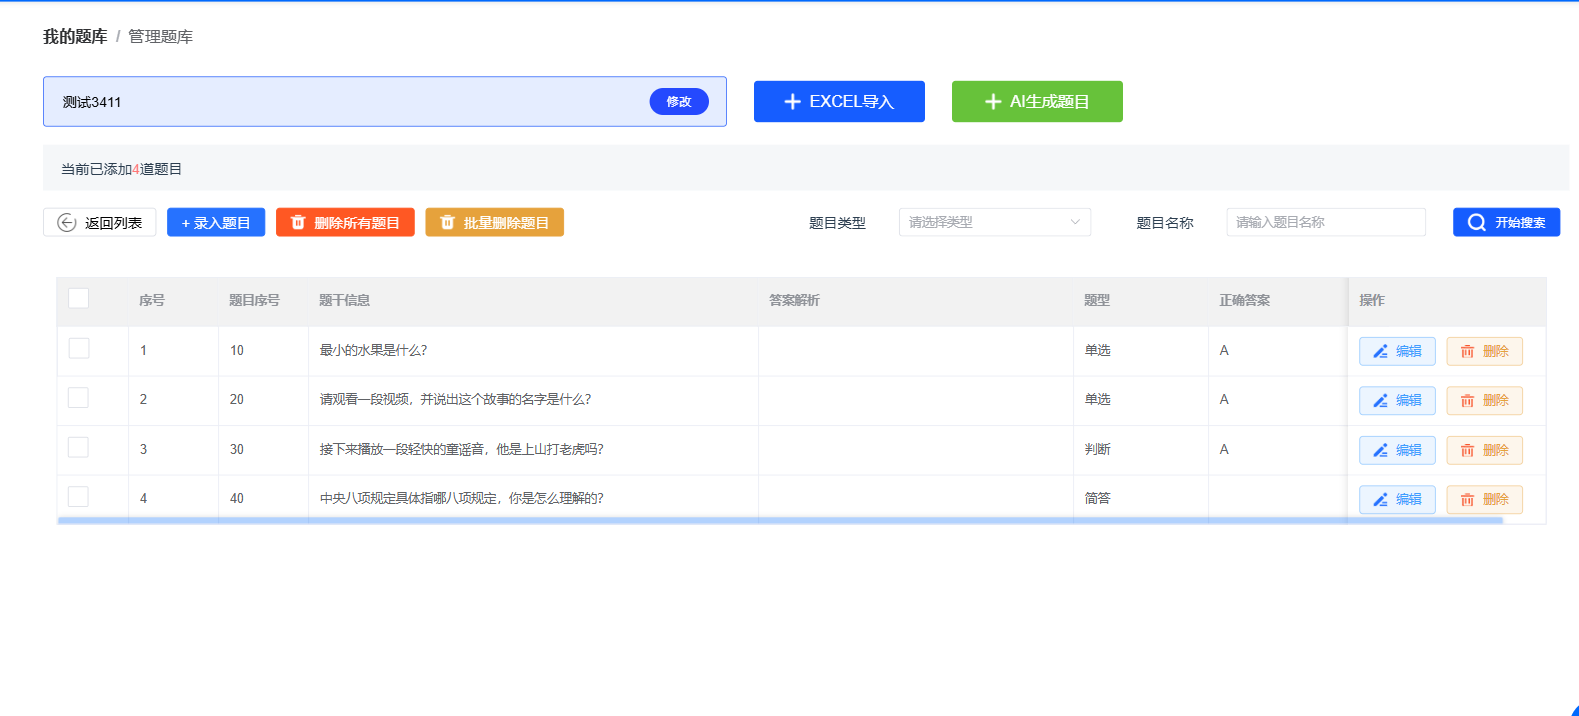
Task: Click 编辑 text for question 序号 3
Action: tap(1409, 450)
